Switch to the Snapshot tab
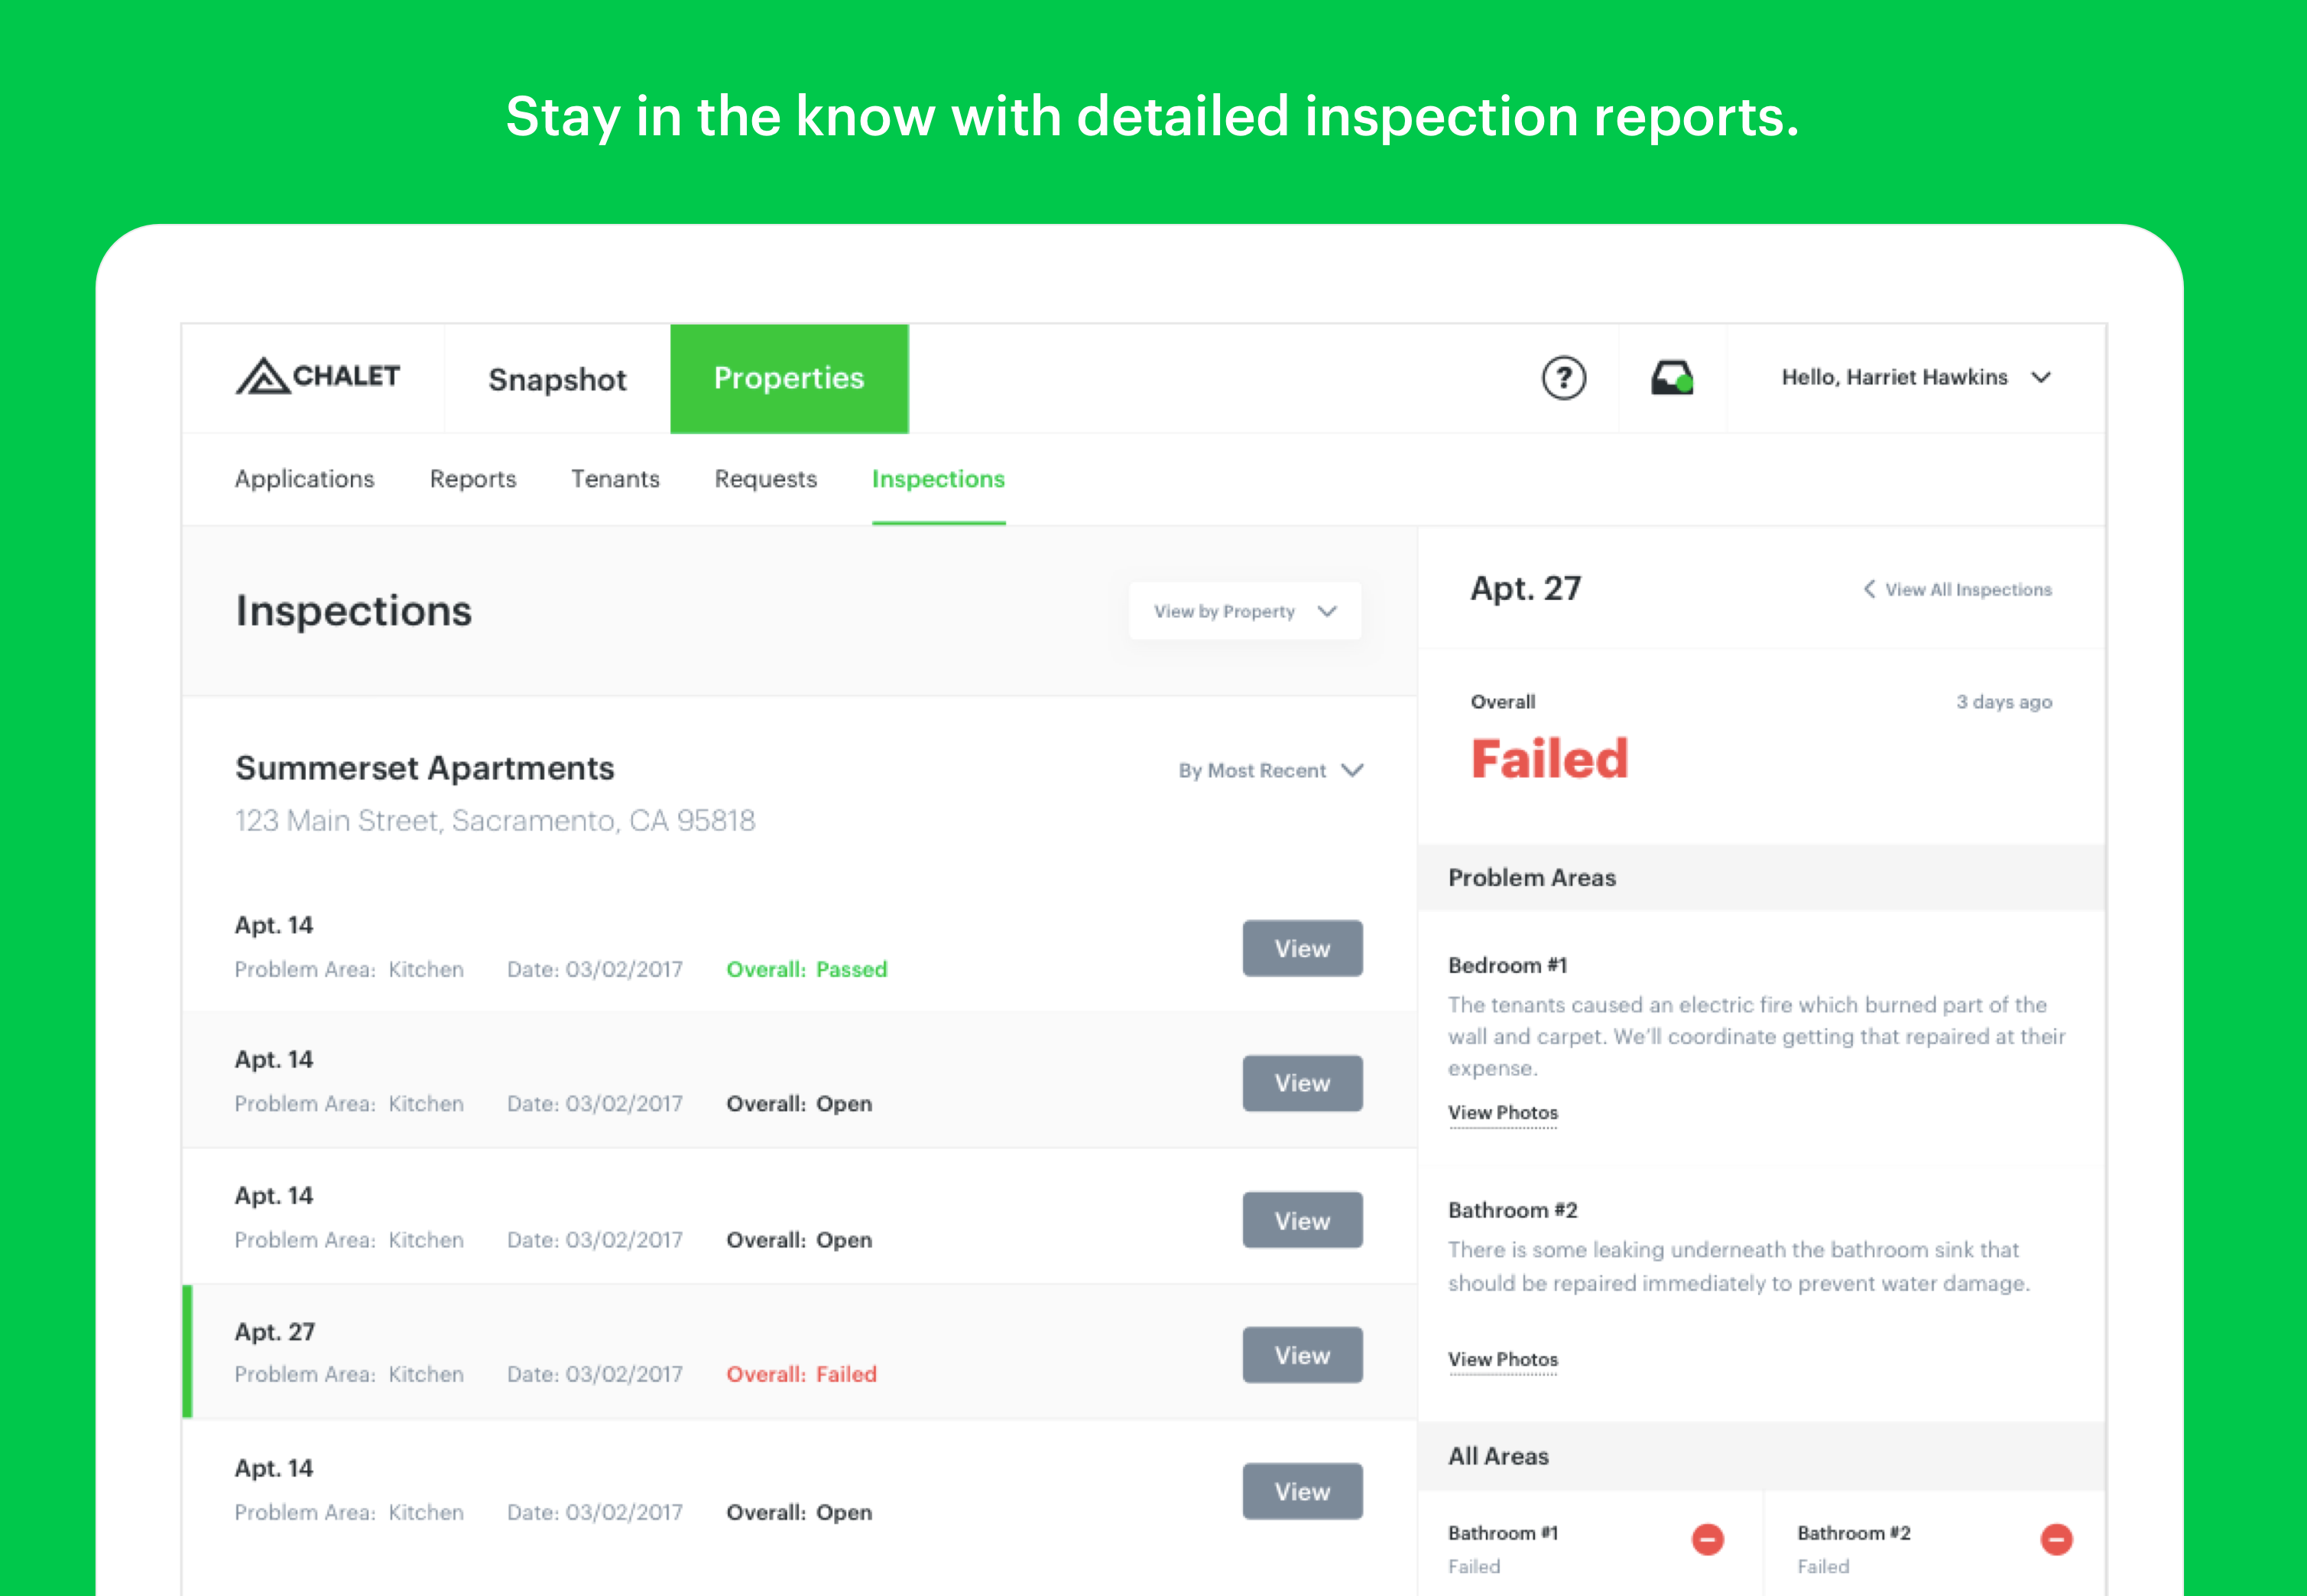Image resolution: width=2307 pixels, height=1596 pixels. point(557,379)
